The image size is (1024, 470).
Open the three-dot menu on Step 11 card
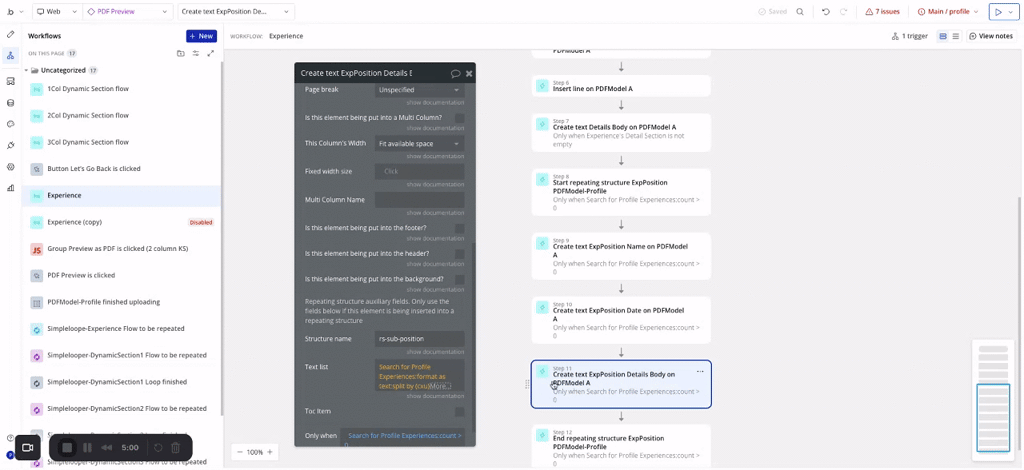(700, 371)
